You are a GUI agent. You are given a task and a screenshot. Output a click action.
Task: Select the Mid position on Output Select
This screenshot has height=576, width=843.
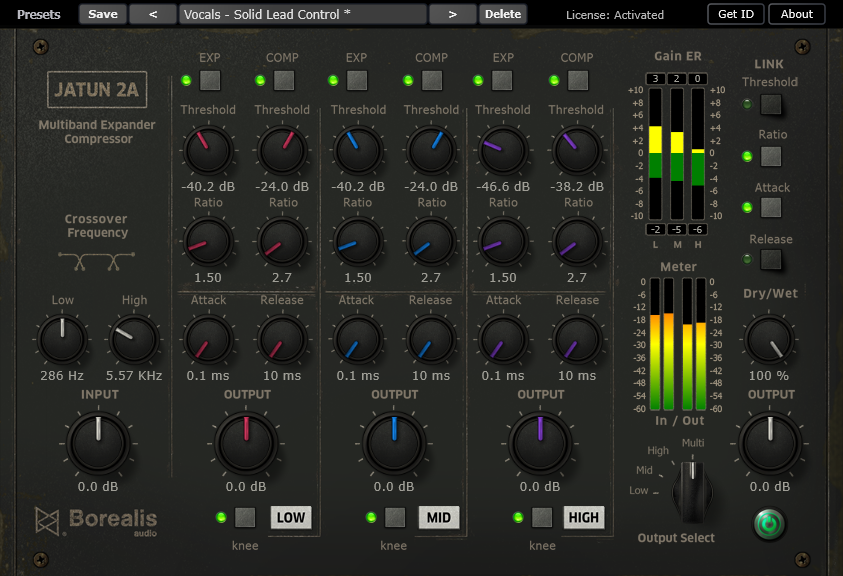(x=644, y=470)
